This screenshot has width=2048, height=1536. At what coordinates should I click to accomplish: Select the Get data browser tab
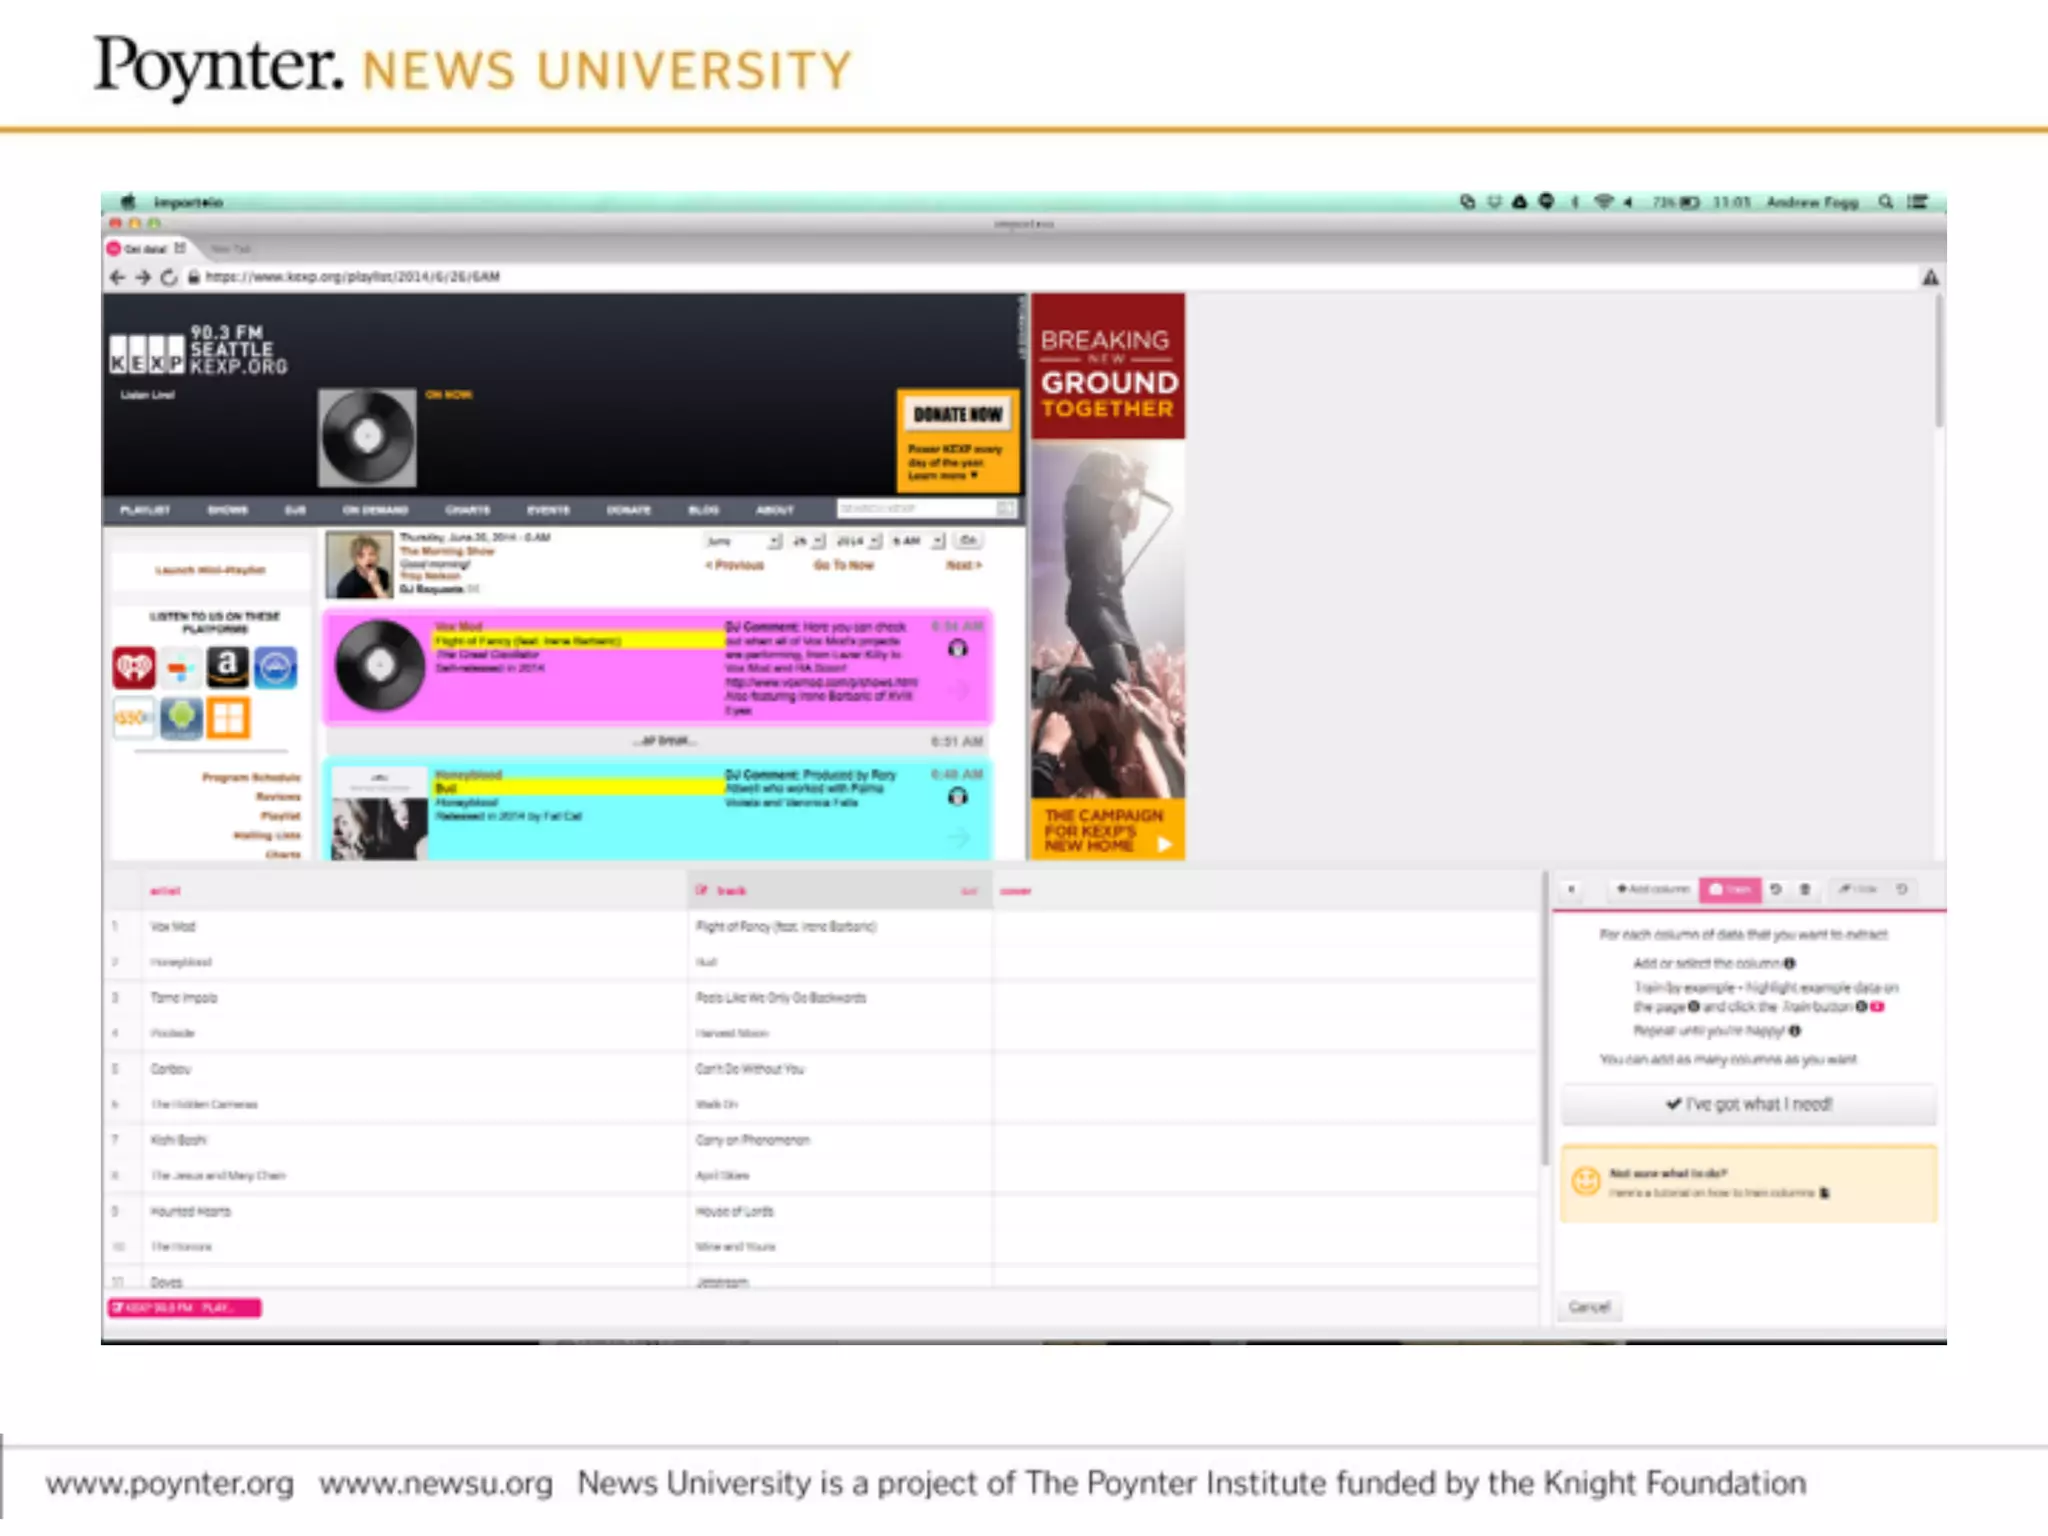click(x=146, y=248)
